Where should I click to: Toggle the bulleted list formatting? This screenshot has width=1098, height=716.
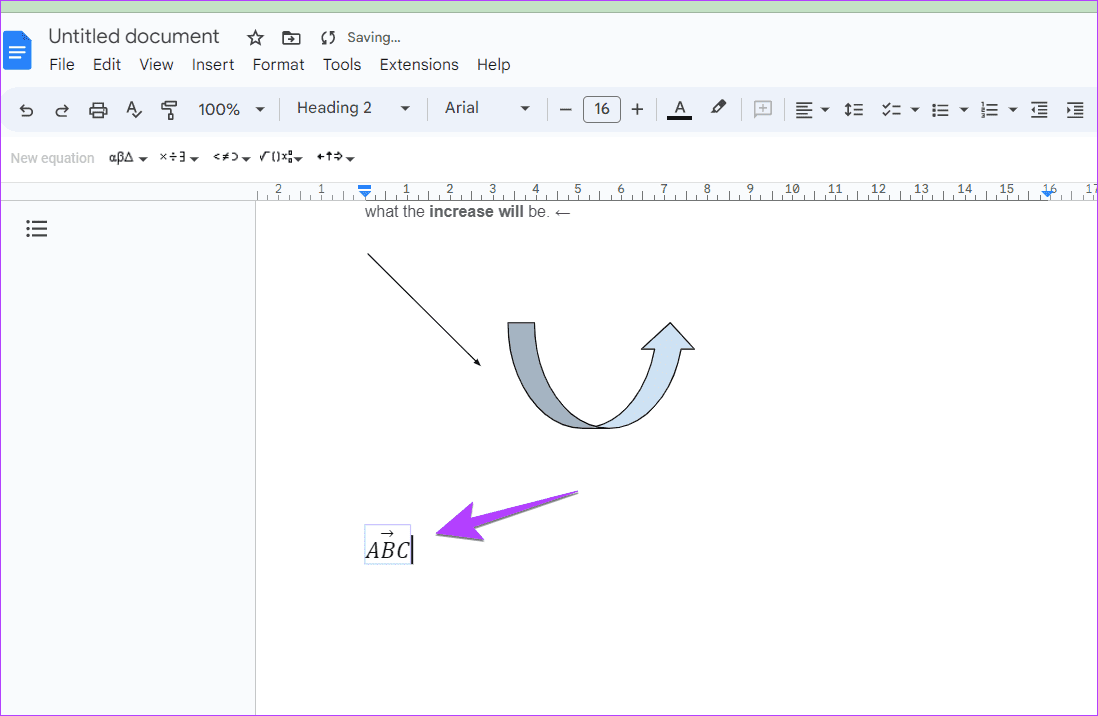point(940,110)
